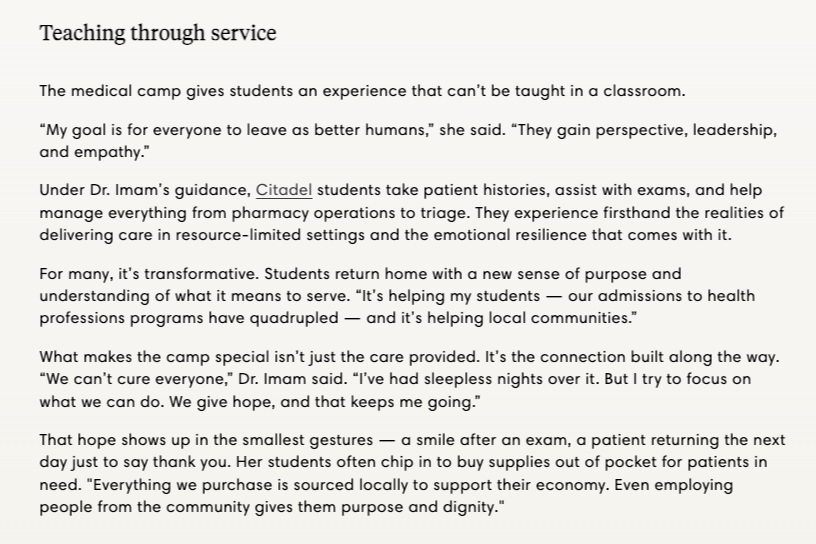The image size is (816, 544).
Task: Click the word "quadrupled" in the article
Action: (294, 318)
